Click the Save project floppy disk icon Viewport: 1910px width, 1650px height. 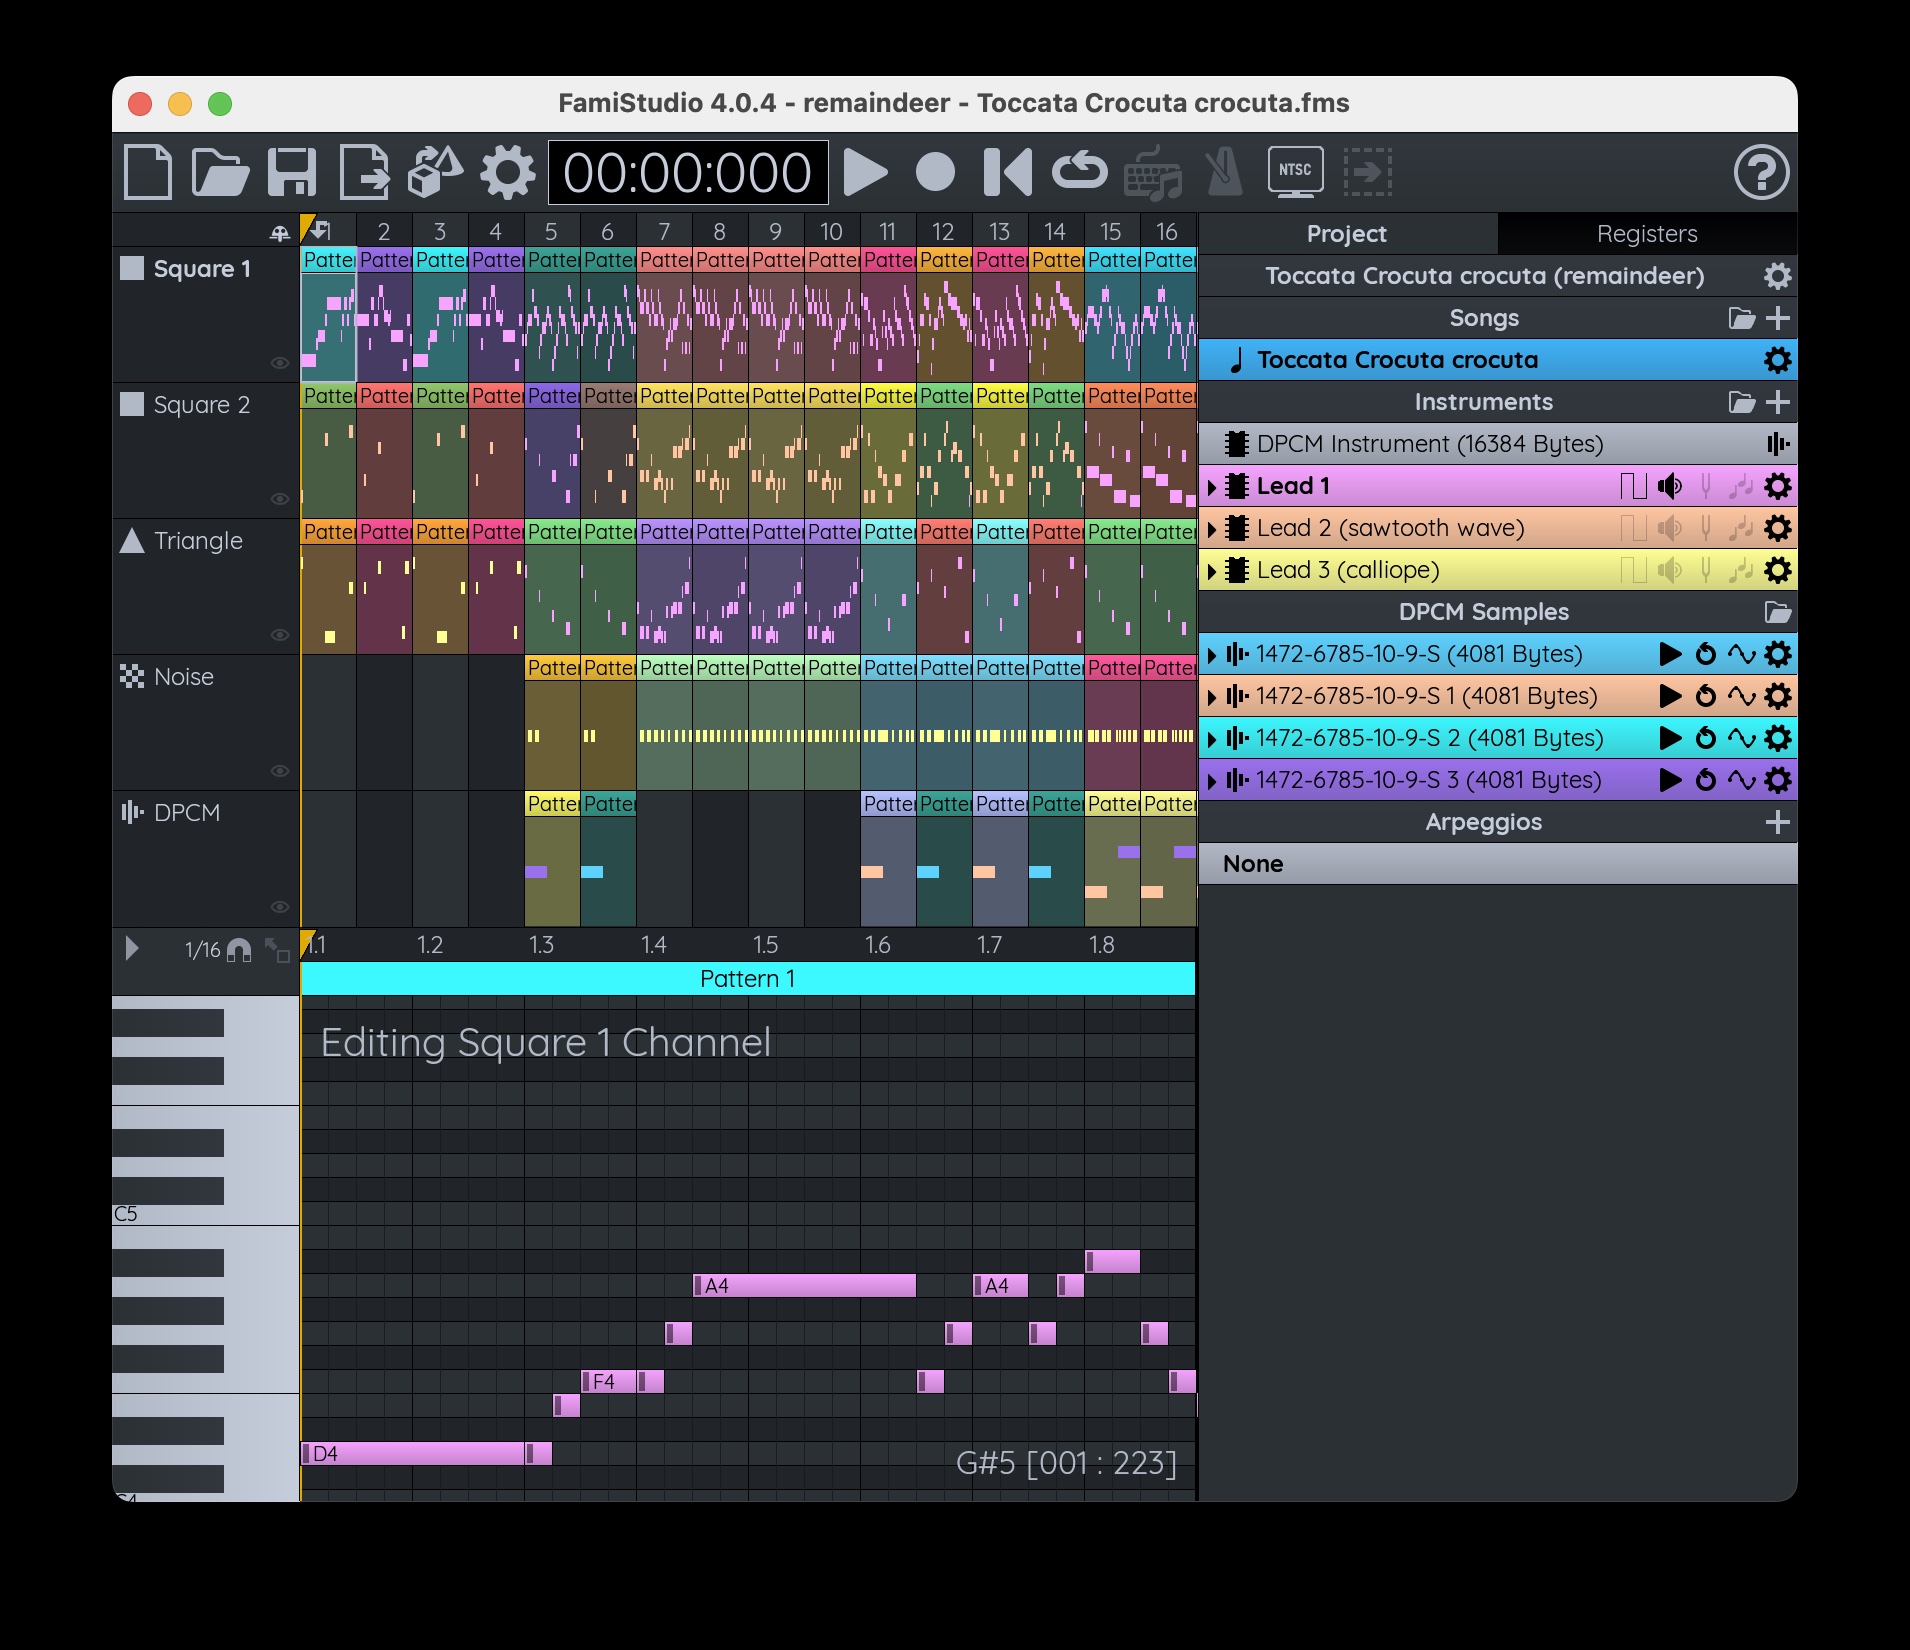click(292, 172)
